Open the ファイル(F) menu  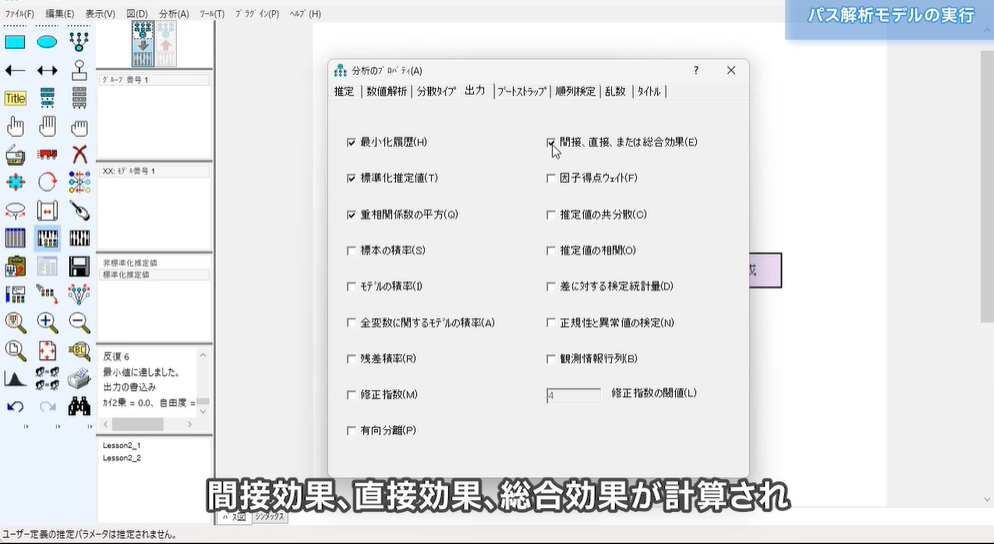click(x=20, y=13)
